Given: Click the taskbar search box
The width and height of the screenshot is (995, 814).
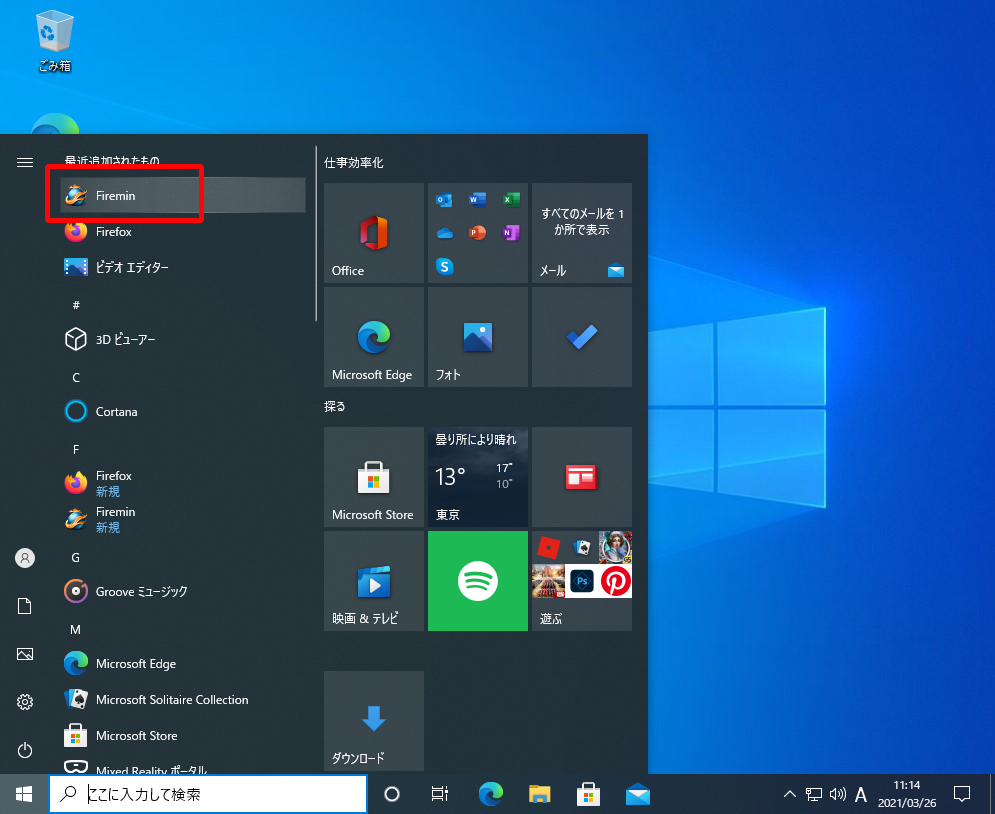Looking at the screenshot, I should 208,795.
